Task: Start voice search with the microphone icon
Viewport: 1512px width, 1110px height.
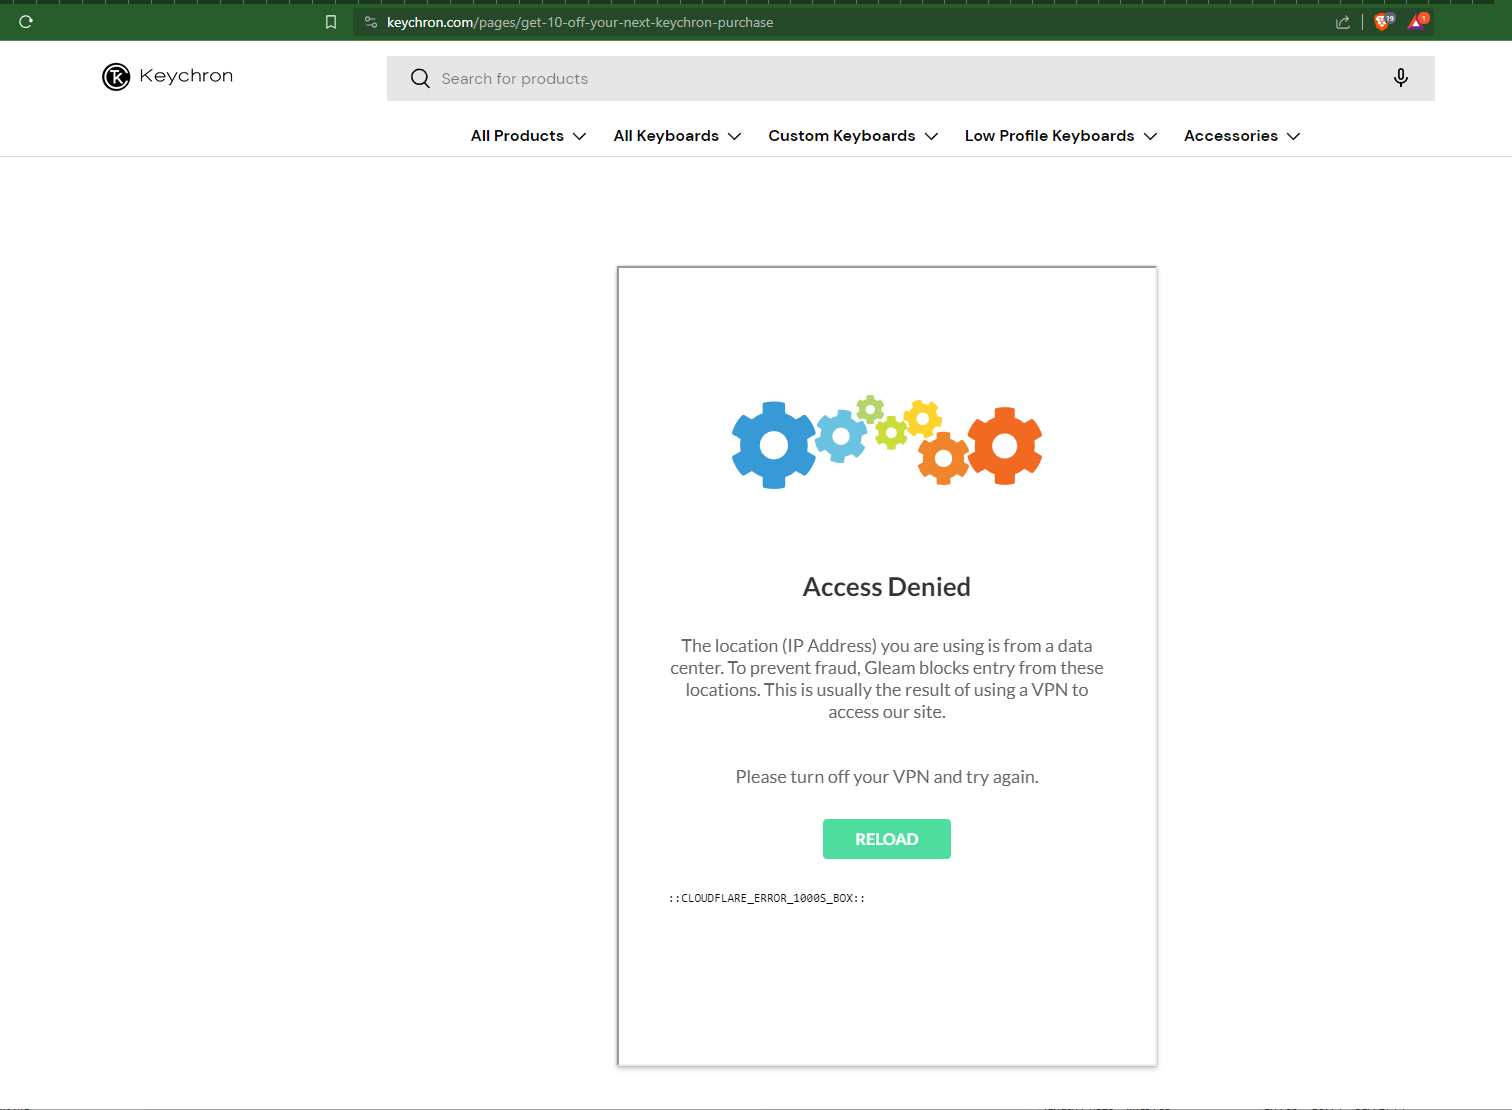Action: coord(1401,78)
